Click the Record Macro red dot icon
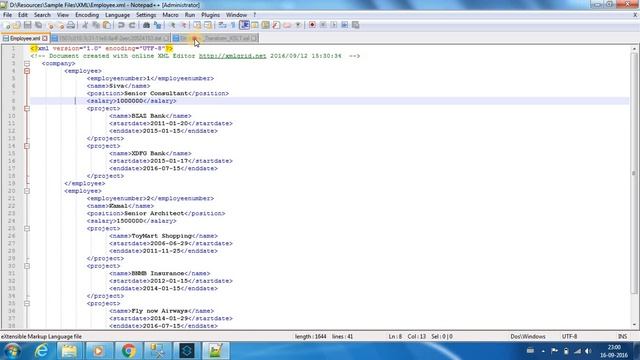This screenshot has height=360, width=640. (312, 25)
